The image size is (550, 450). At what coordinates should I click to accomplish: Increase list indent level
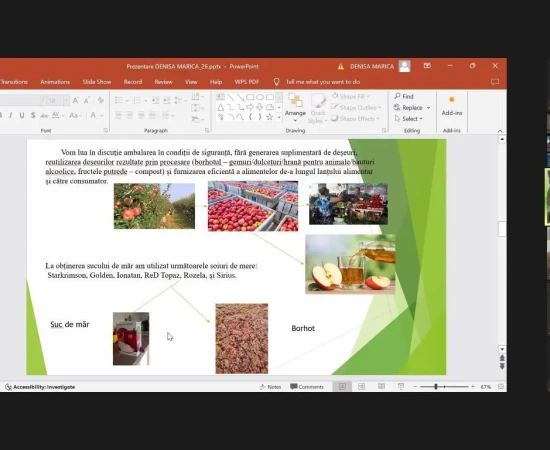tap(167, 101)
